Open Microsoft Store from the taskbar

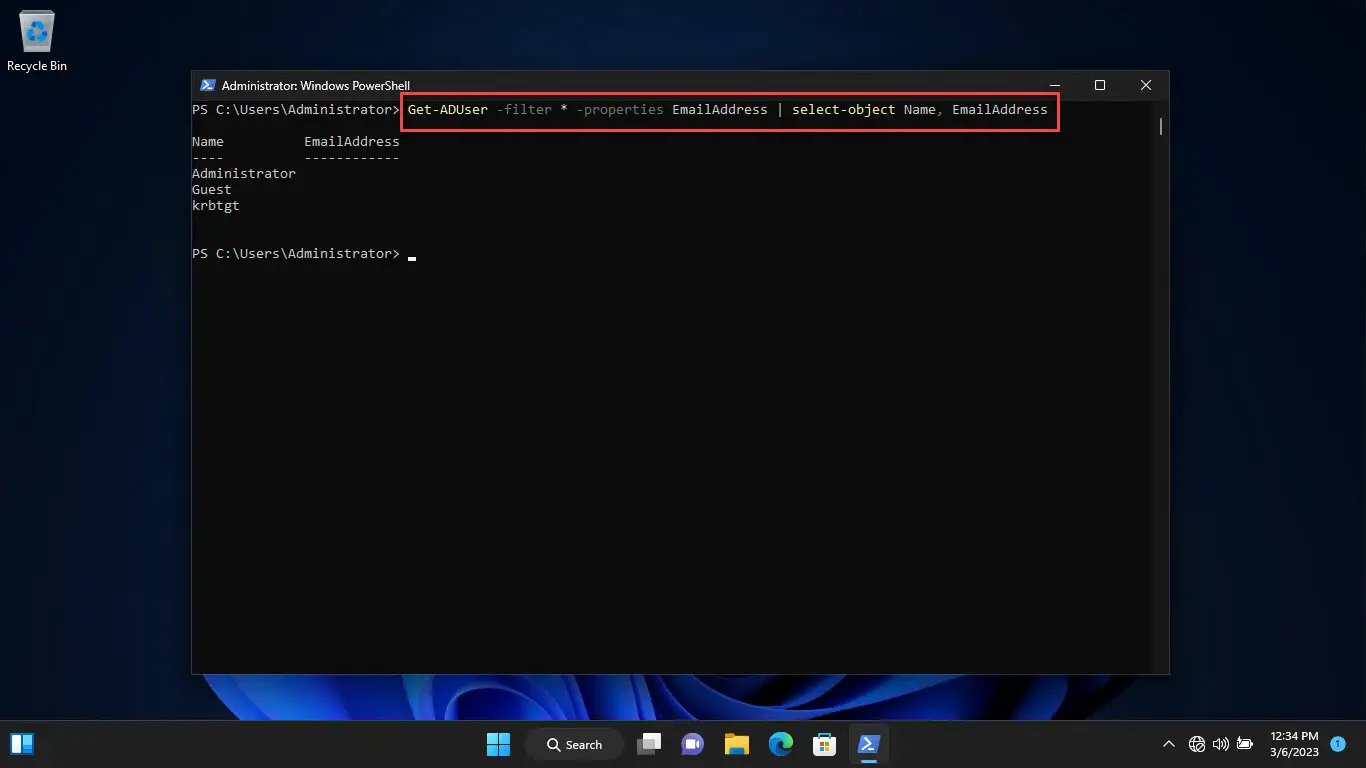click(x=824, y=744)
